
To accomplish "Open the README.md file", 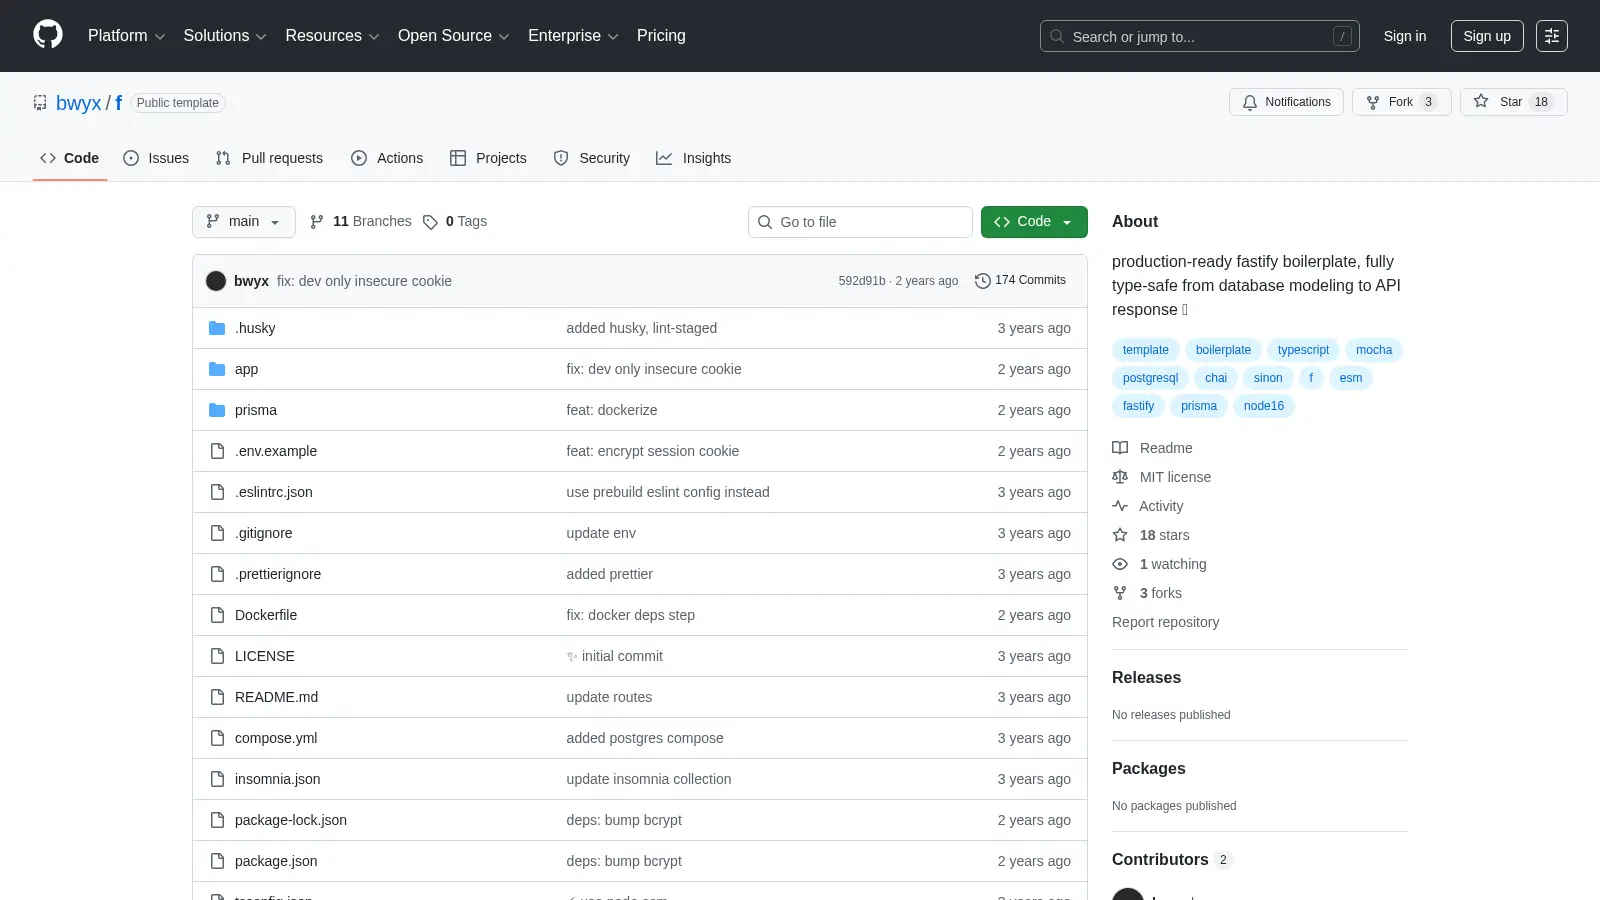I will click(276, 697).
